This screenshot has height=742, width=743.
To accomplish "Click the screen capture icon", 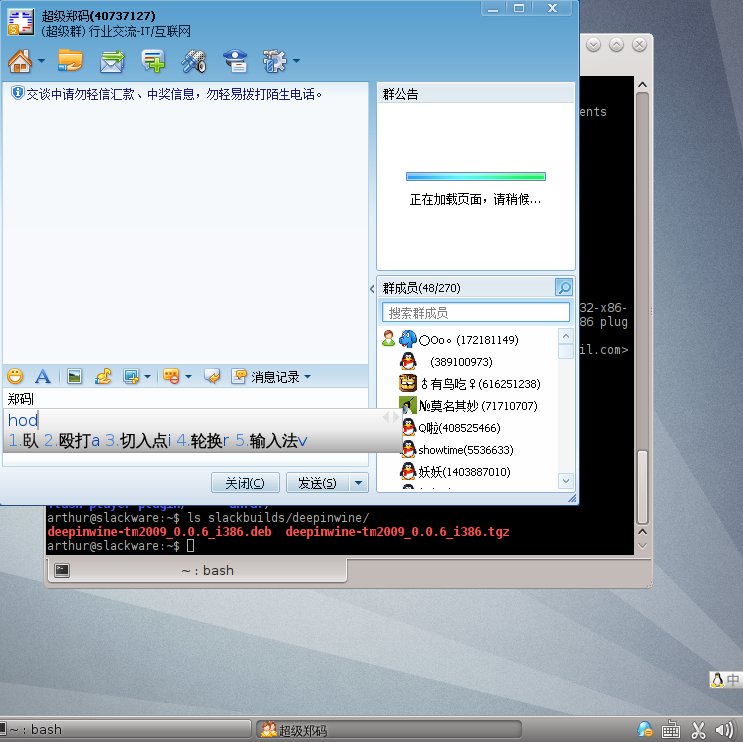I will [x=130, y=377].
